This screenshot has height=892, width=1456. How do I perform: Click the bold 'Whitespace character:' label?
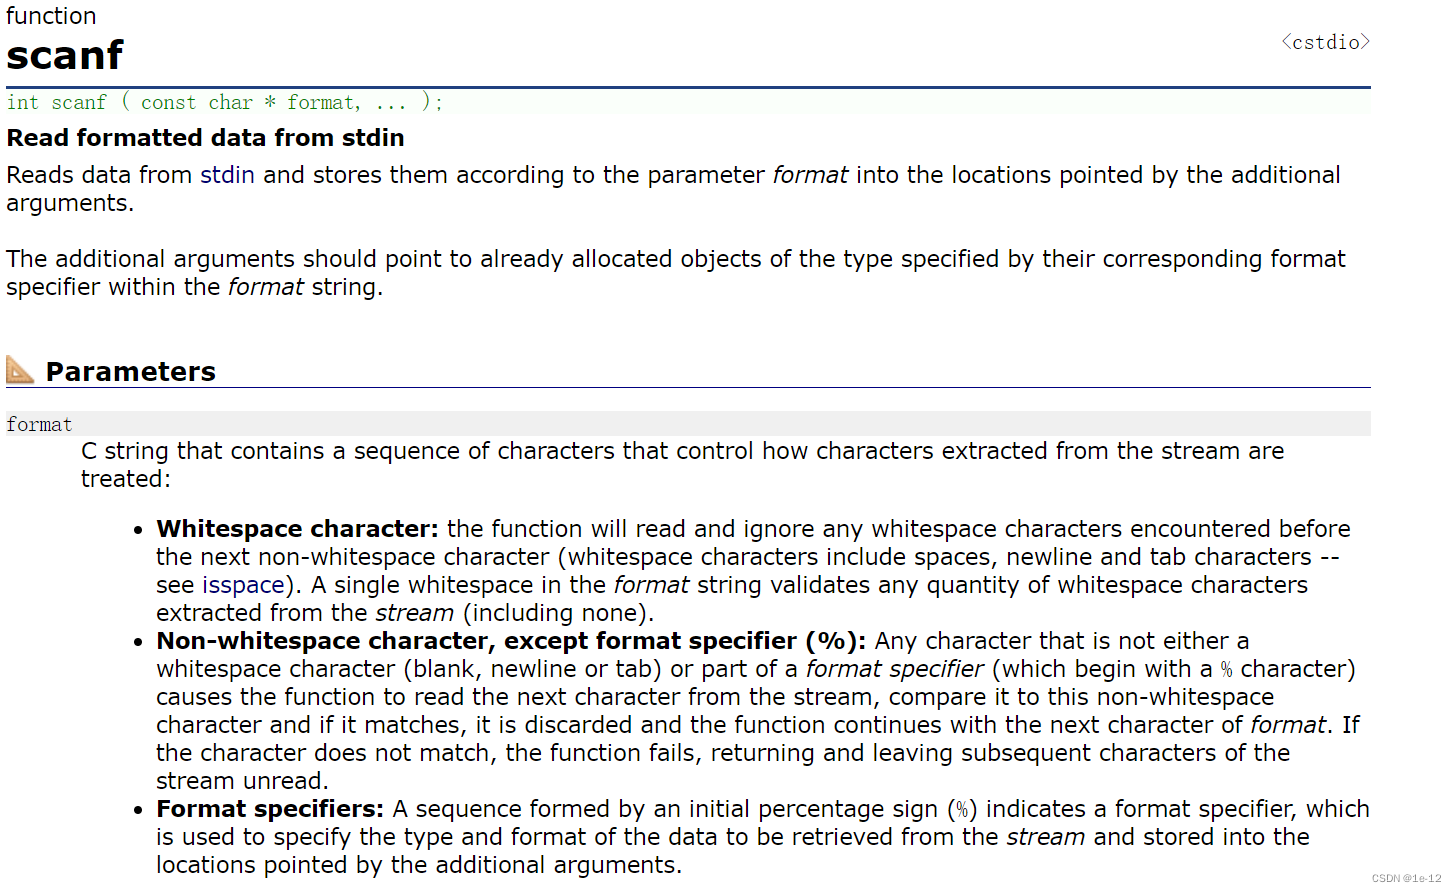coord(297,529)
